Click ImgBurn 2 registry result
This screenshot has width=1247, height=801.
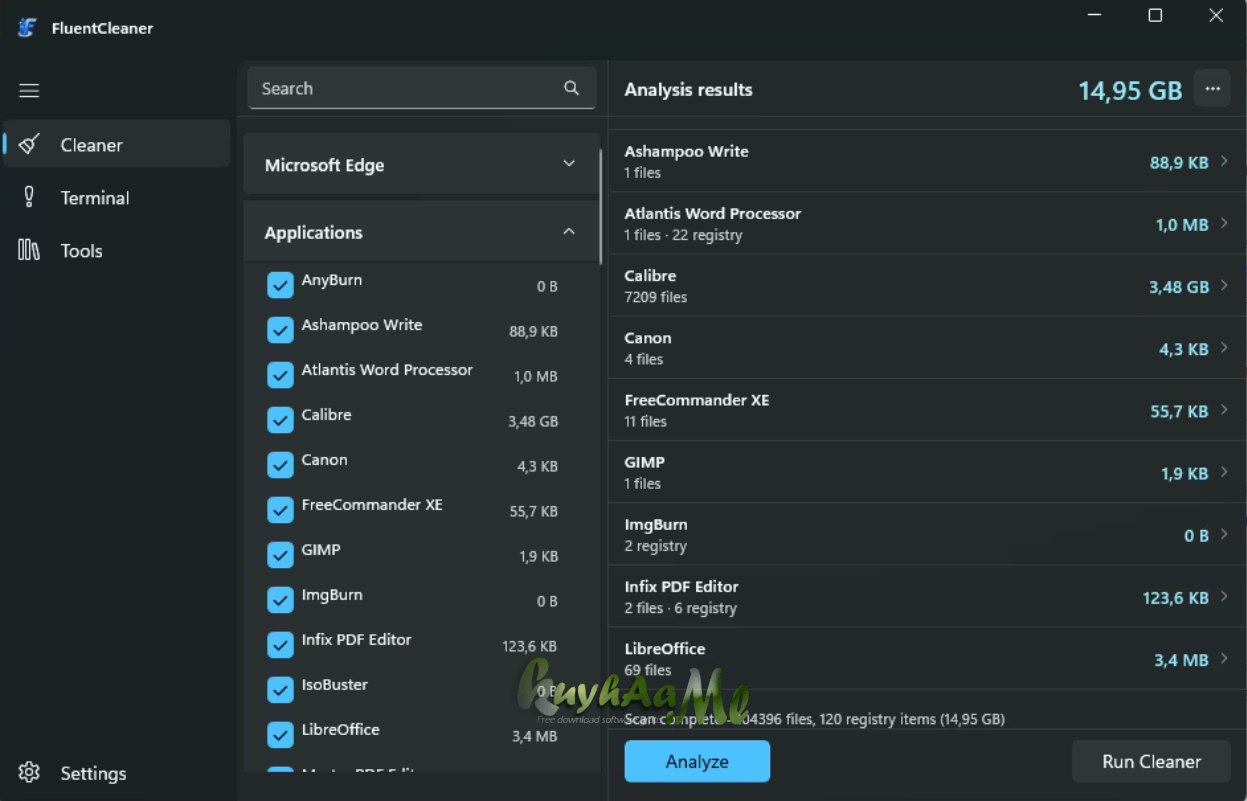point(927,534)
